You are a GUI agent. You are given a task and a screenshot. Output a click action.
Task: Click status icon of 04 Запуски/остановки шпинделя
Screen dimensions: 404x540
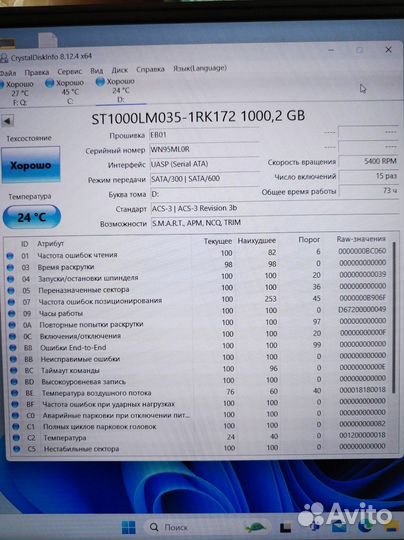click(x=11, y=279)
